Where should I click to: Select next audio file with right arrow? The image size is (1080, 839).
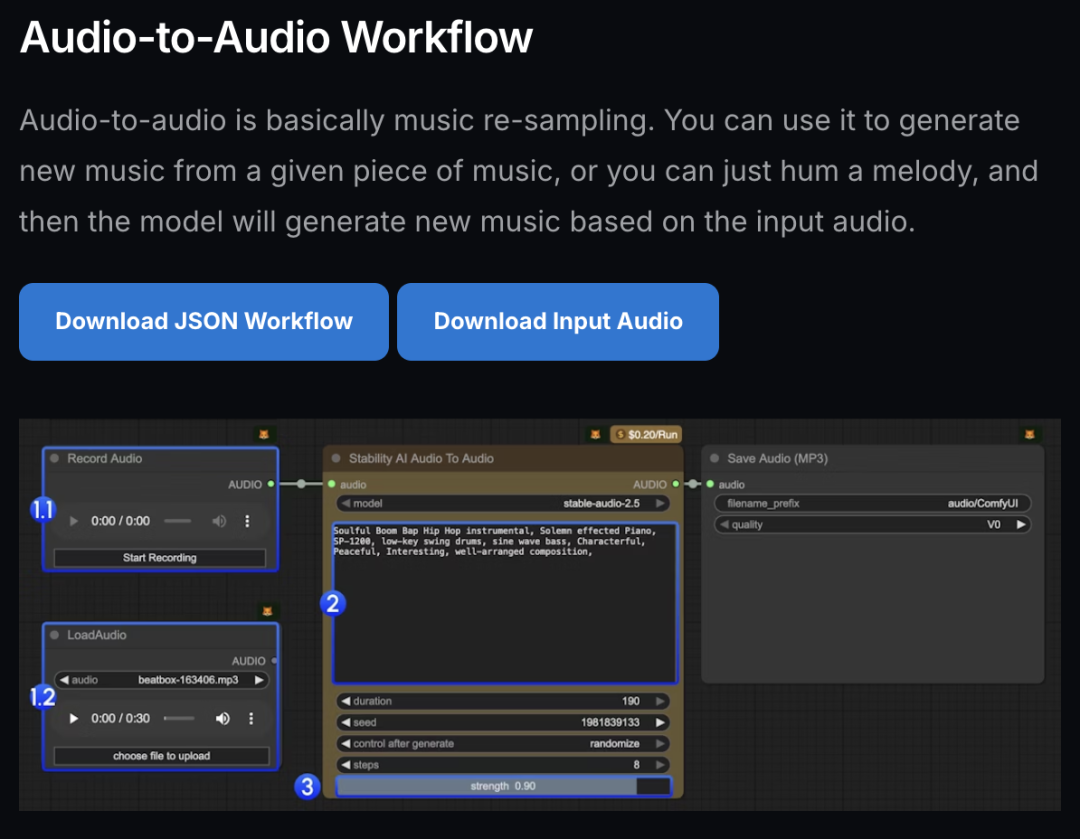click(x=259, y=680)
